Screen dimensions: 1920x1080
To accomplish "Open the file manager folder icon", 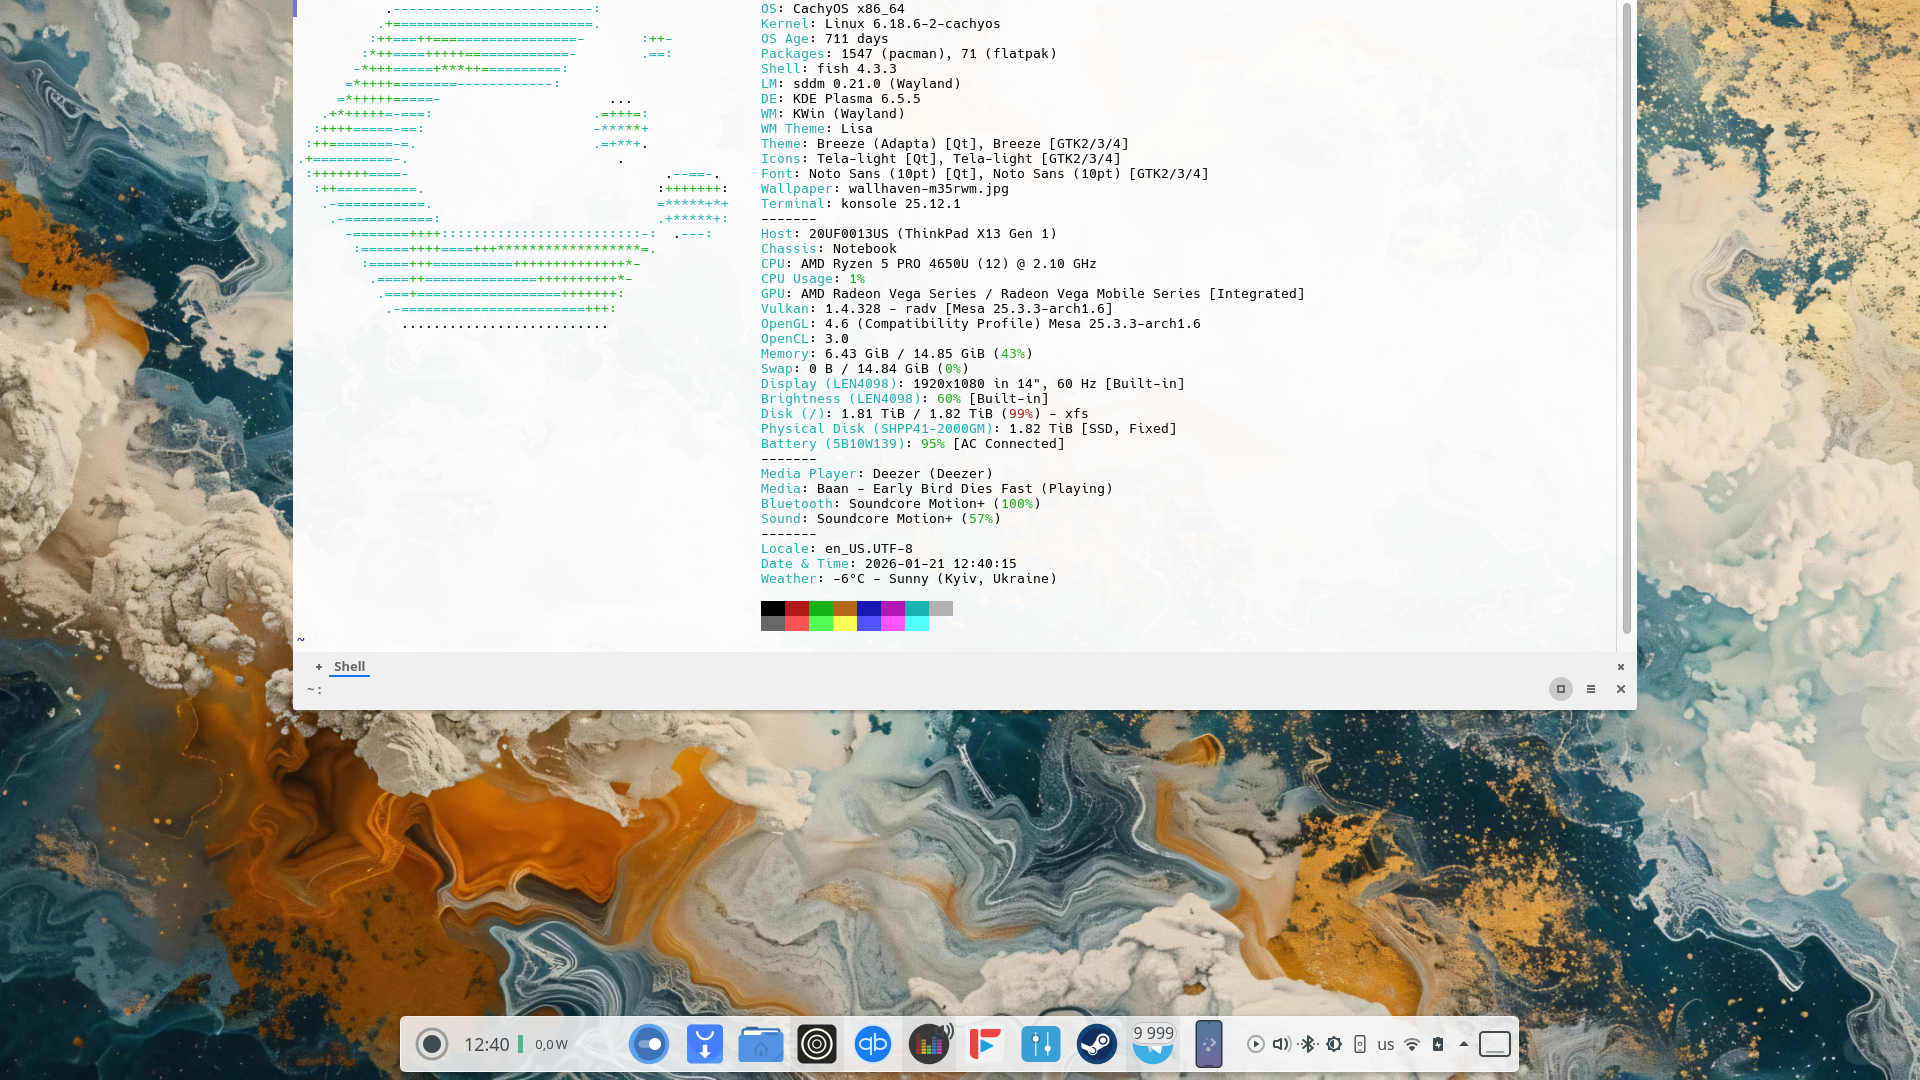I will tap(760, 1044).
